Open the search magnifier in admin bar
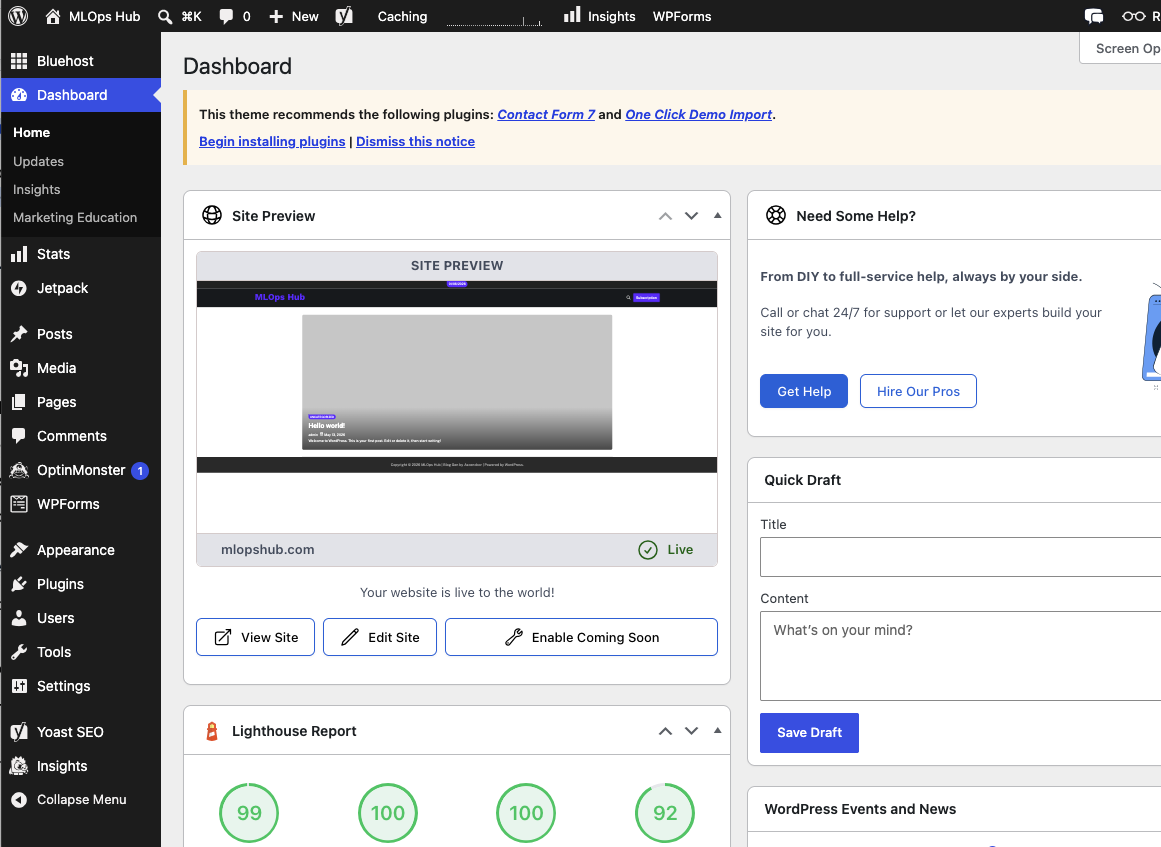 [x=165, y=16]
